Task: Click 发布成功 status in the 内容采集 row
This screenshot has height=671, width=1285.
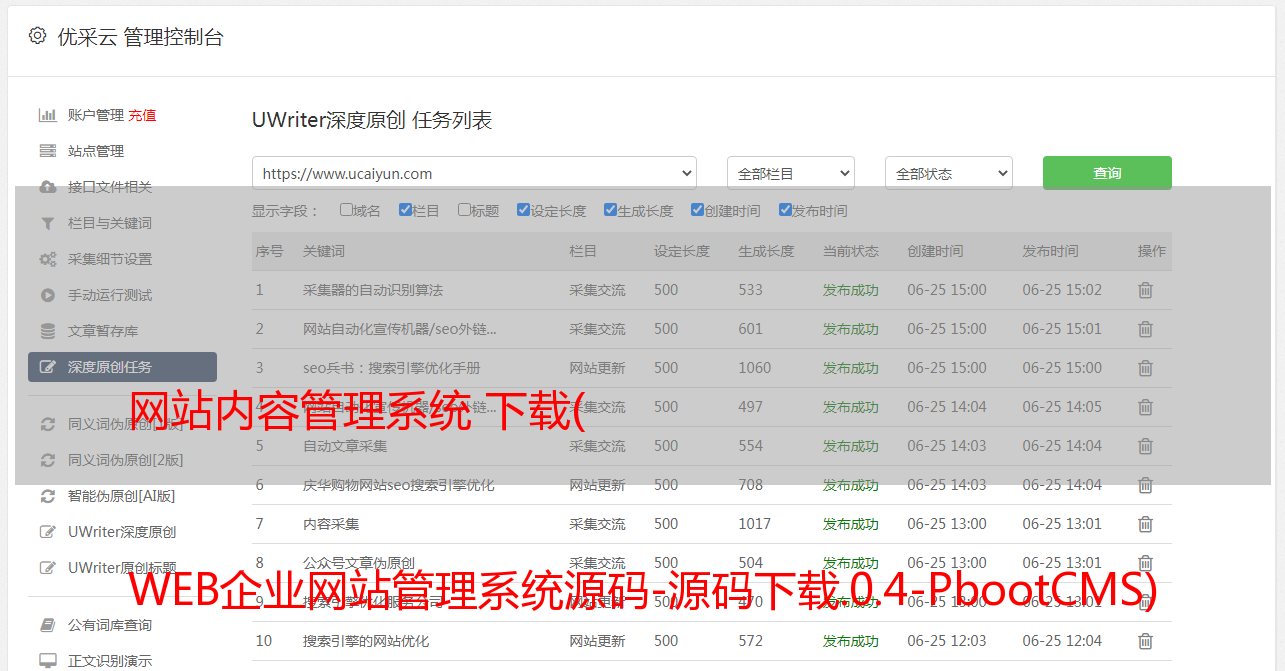Action: 851,524
